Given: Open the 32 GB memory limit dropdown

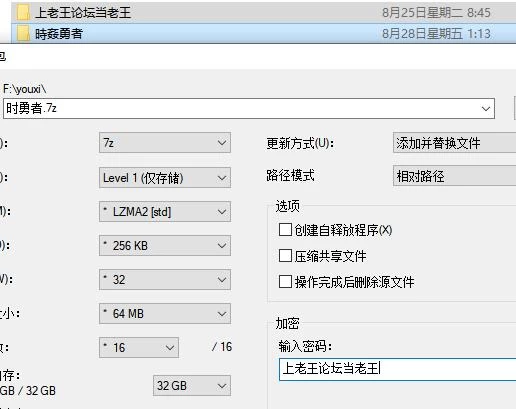Looking at the screenshot, I should 192,386.
